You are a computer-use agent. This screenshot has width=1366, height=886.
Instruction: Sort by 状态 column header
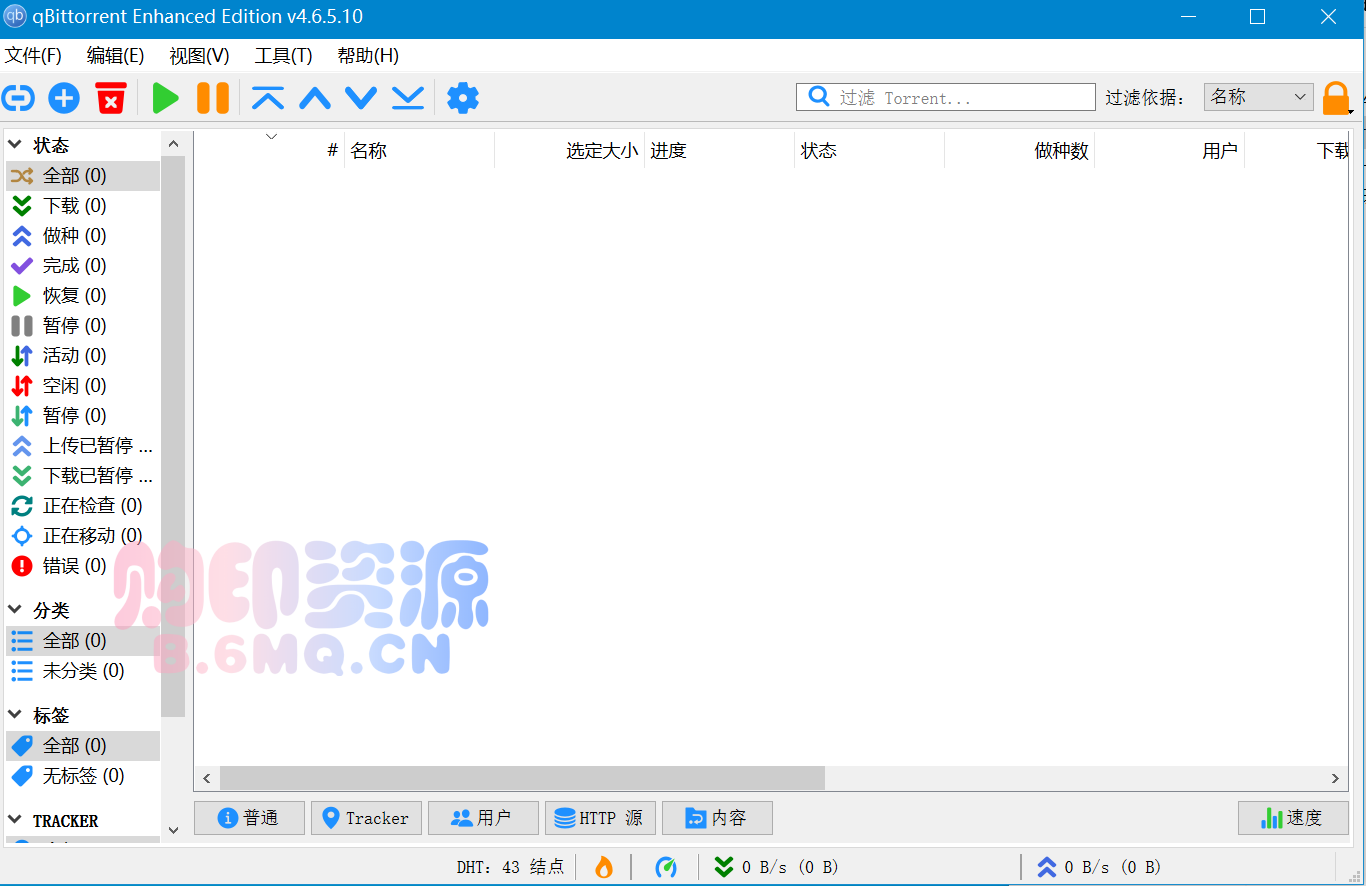coord(869,151)
